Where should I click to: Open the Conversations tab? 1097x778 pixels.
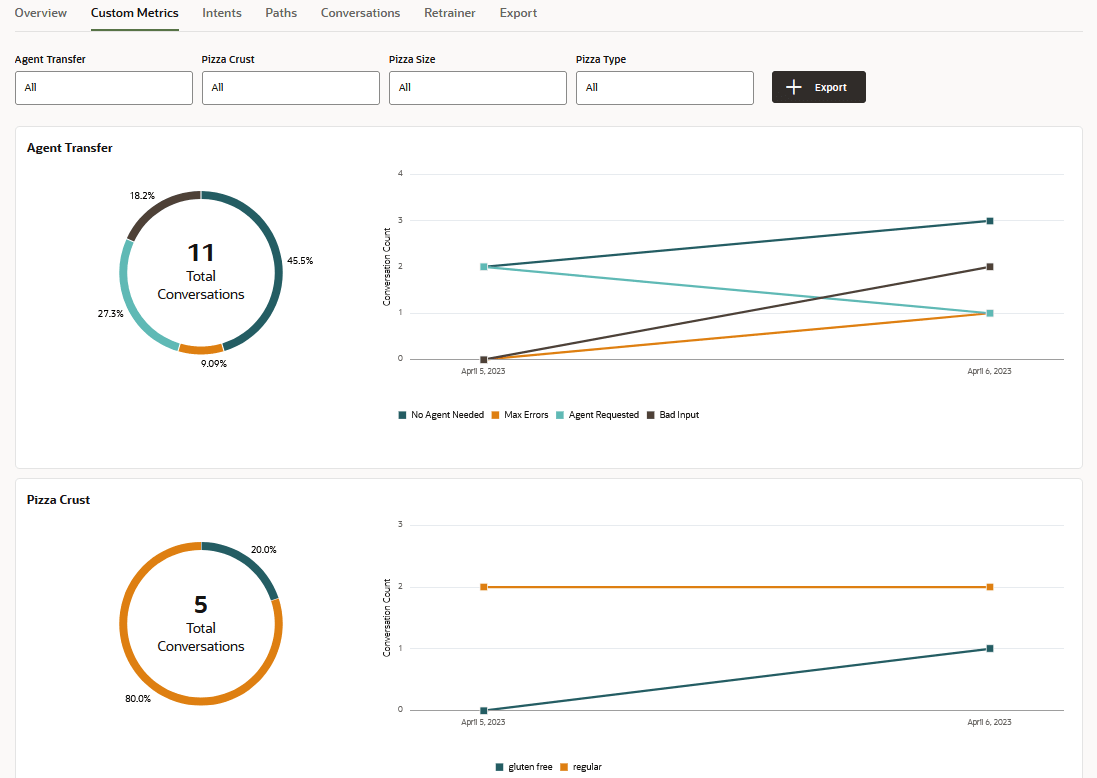(360, 13)
